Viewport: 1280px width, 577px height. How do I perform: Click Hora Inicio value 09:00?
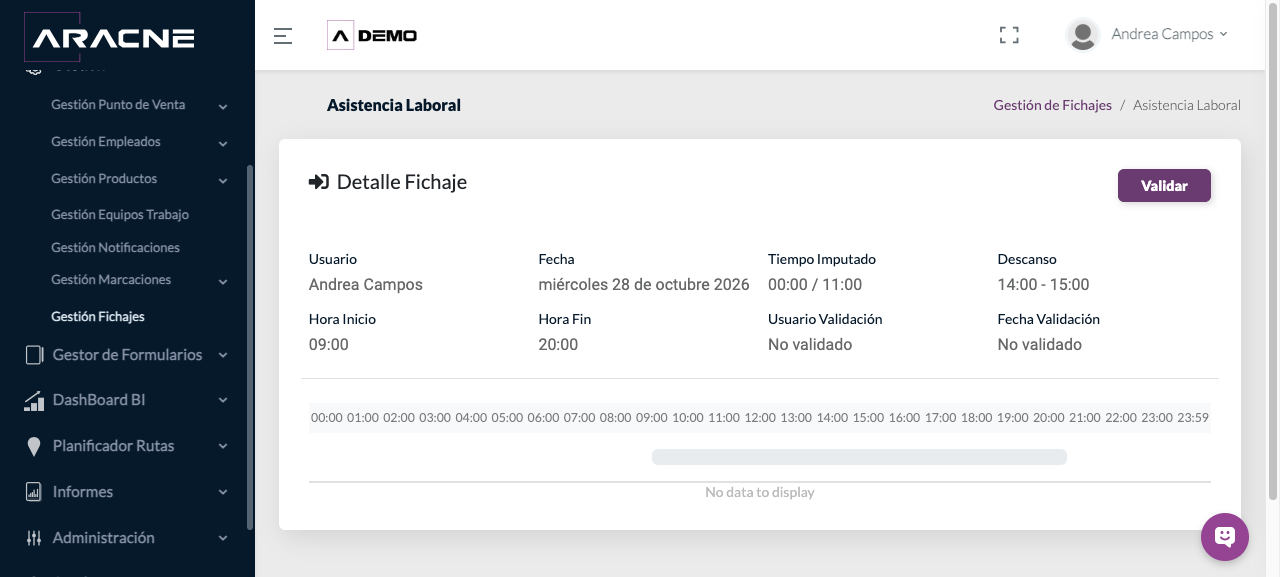point(329,345)
